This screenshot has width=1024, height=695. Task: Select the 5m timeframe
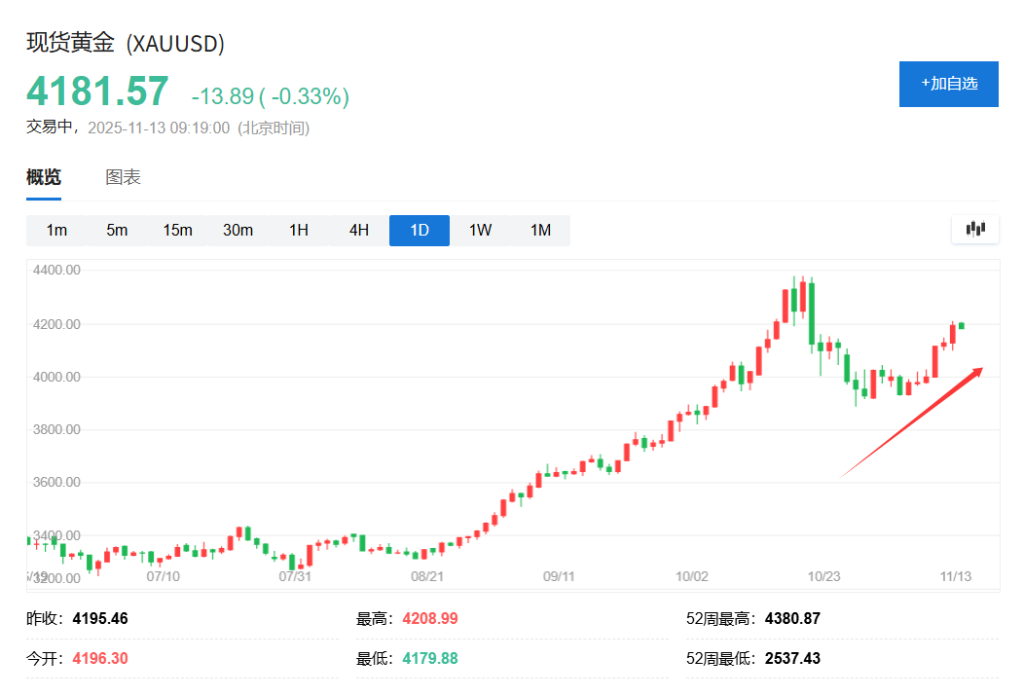[x=117, y=229]
